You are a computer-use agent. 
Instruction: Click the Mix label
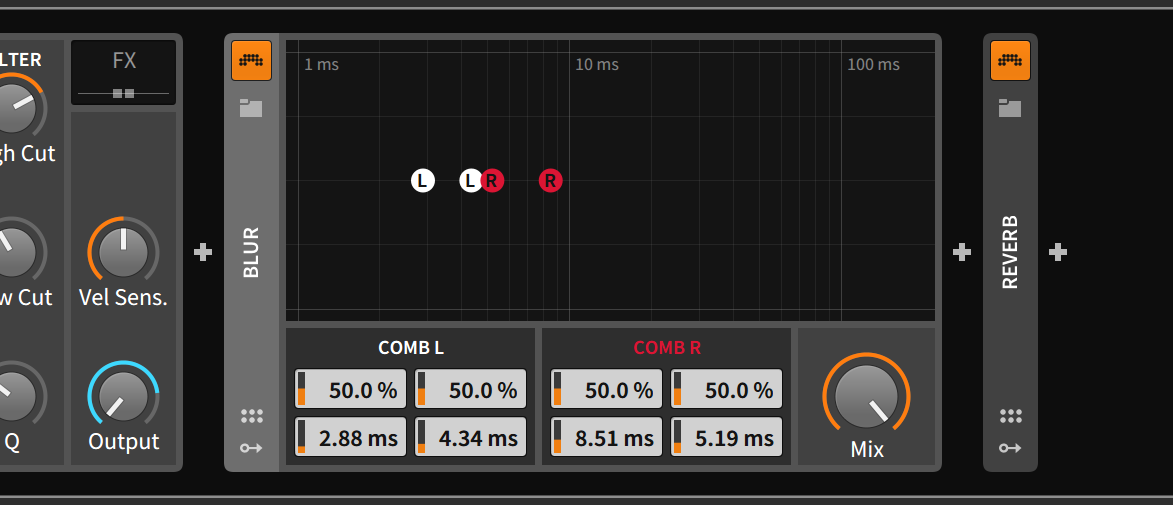(x=866, y=450)
